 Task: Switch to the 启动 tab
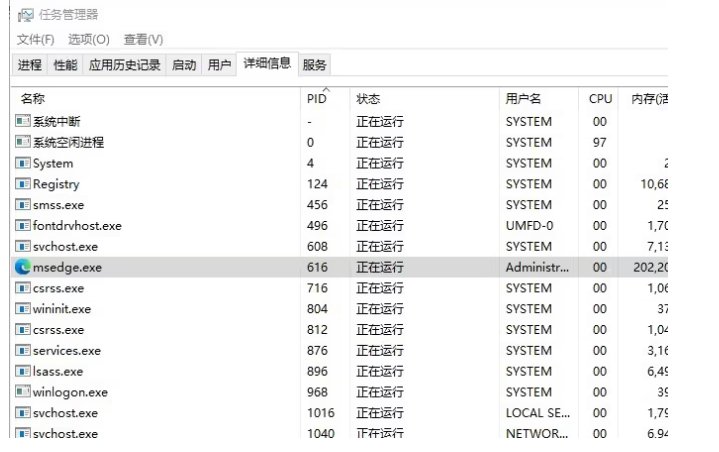click(x=184, y=65)
